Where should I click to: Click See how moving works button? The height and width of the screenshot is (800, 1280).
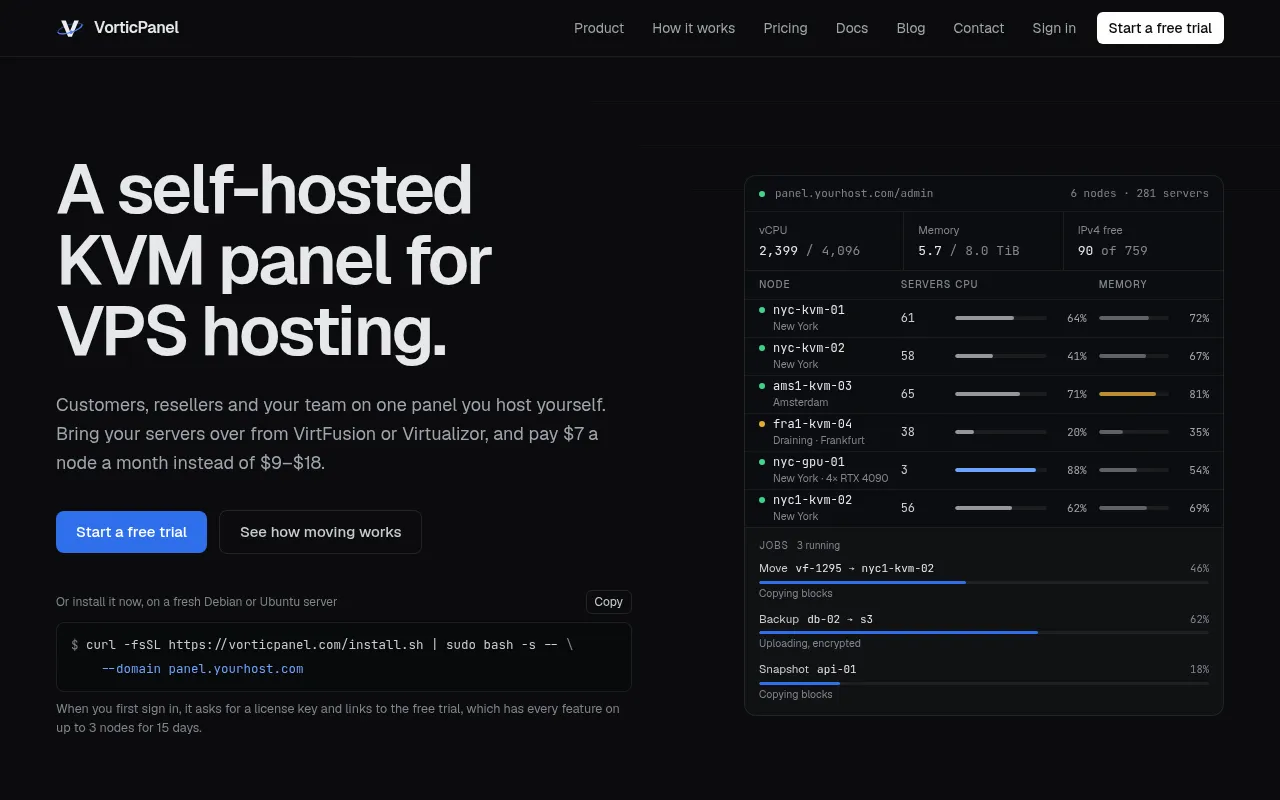pos(320,532)
